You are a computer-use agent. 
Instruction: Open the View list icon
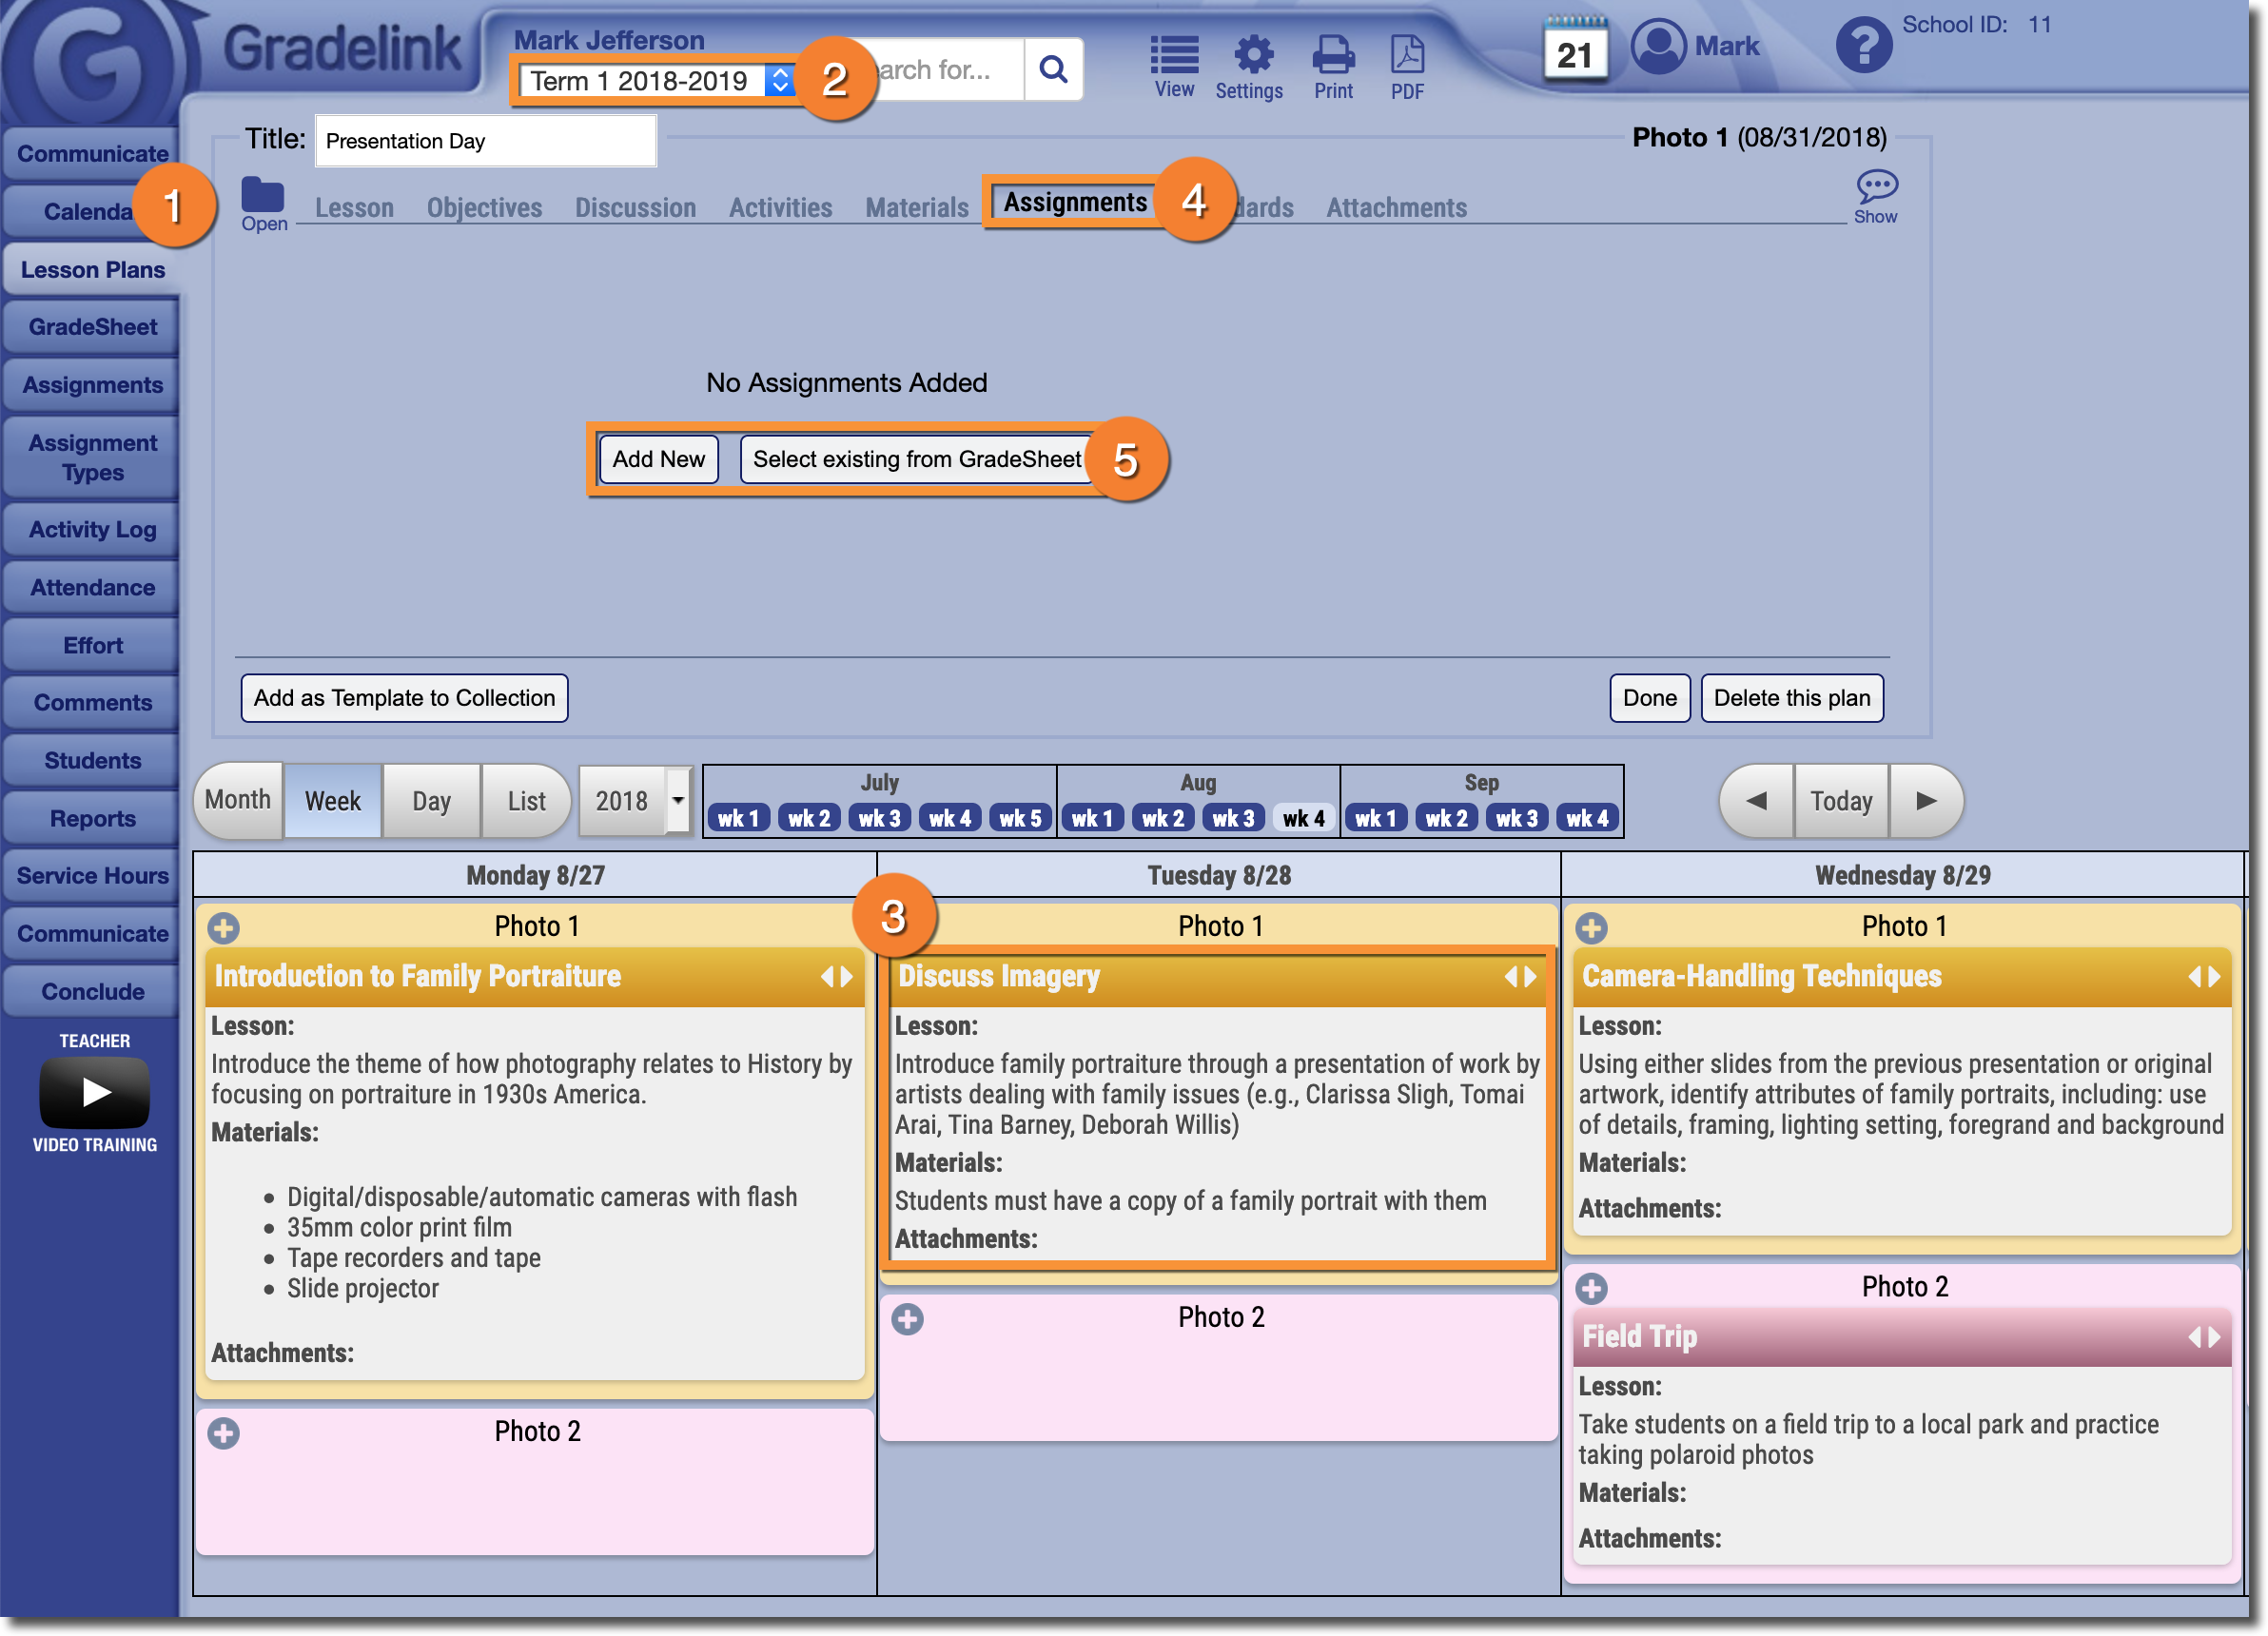[1174, 56]
